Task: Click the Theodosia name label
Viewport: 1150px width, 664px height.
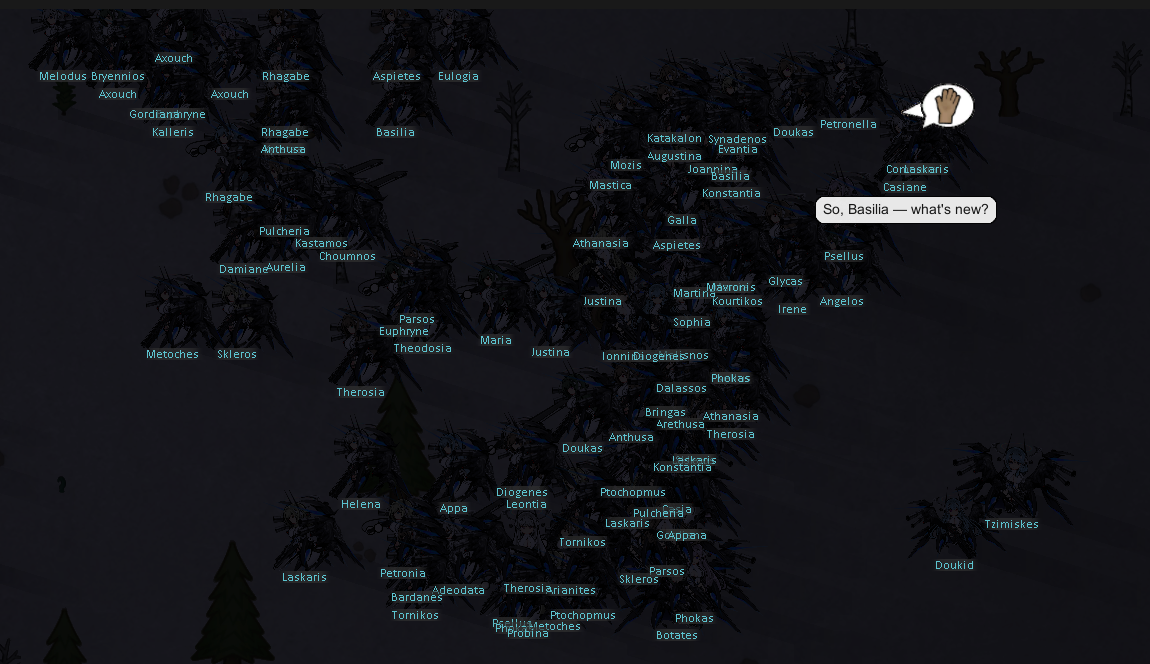Action: (422, 349)
